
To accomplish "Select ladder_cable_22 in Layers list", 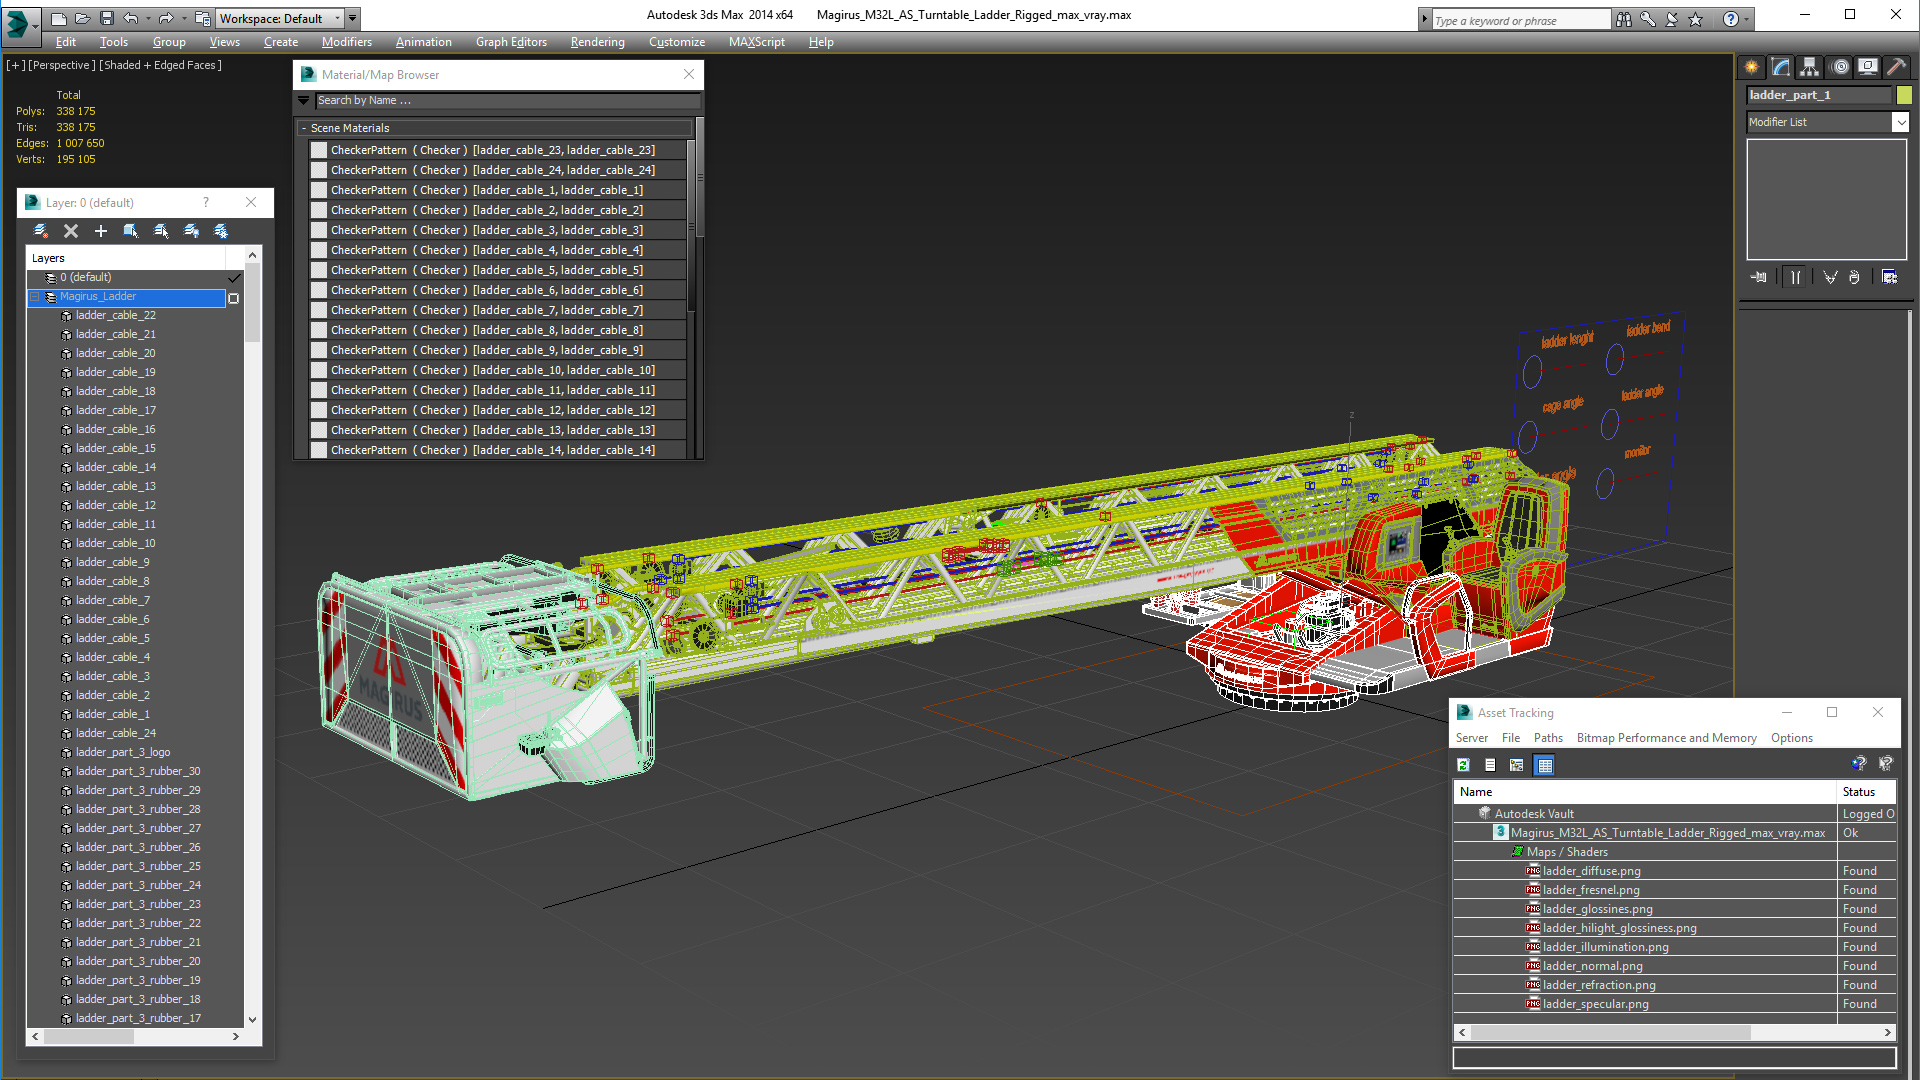I will click(x=116, y=315).
